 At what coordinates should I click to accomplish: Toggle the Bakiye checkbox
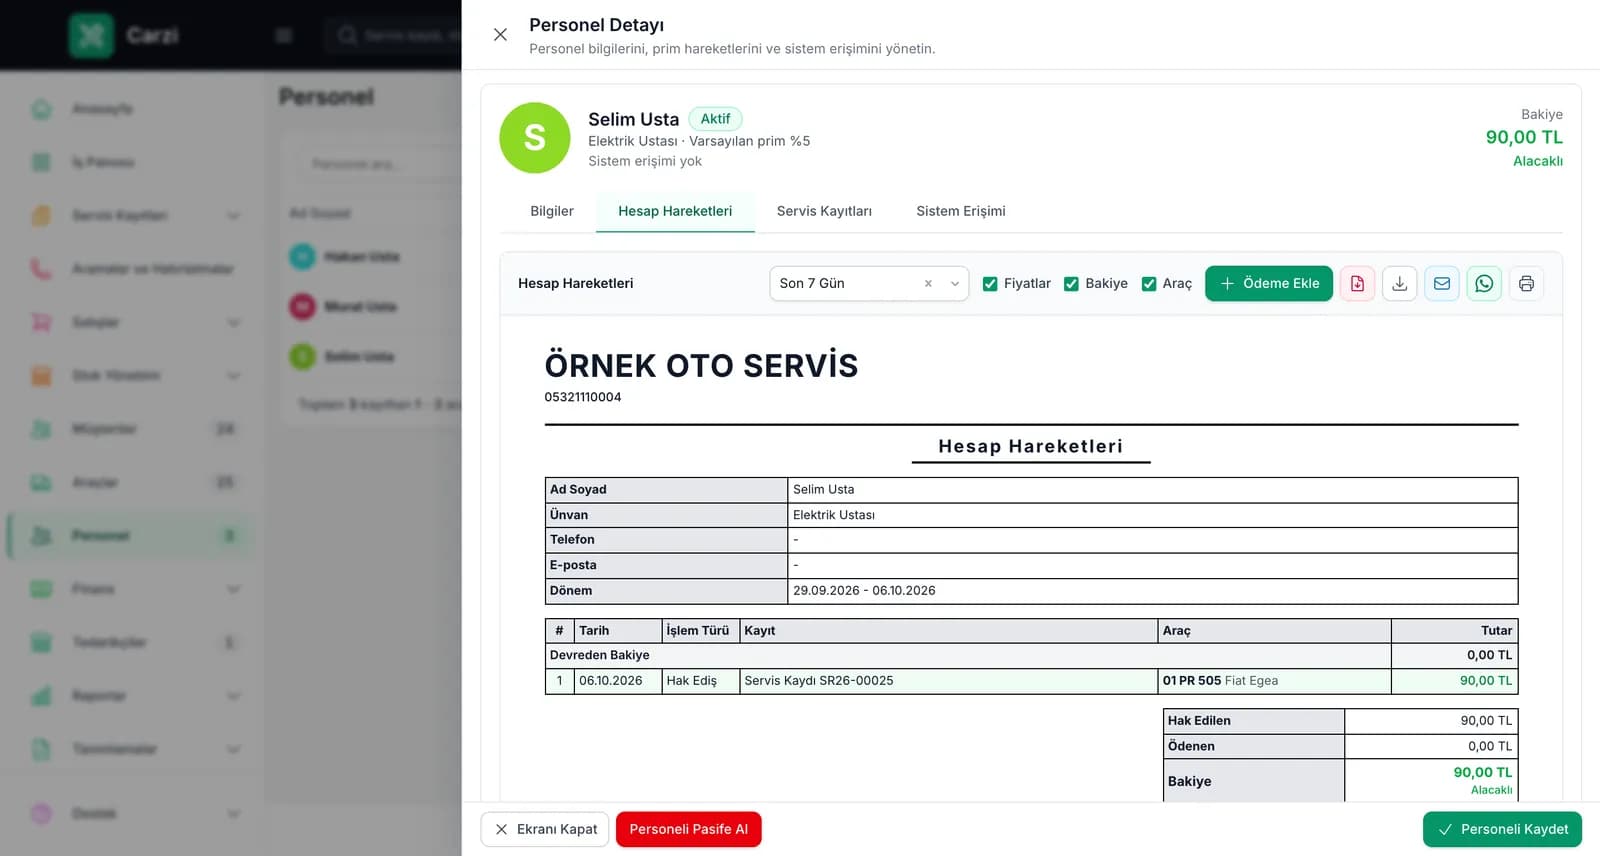coord(1071,284)
